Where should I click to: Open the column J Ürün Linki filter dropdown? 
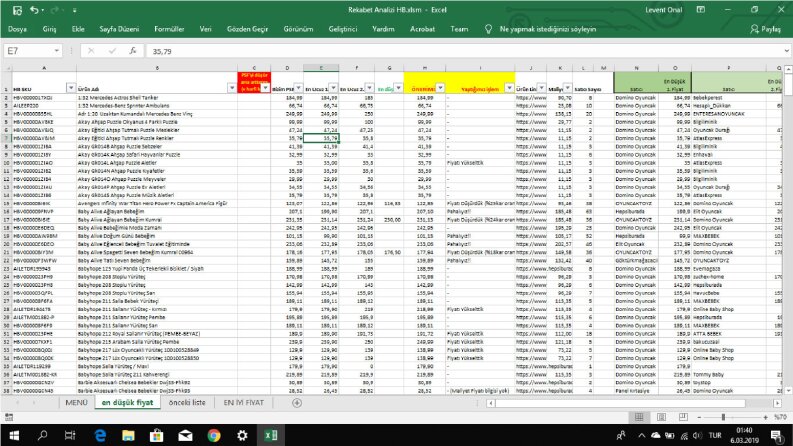coord(541,88)
